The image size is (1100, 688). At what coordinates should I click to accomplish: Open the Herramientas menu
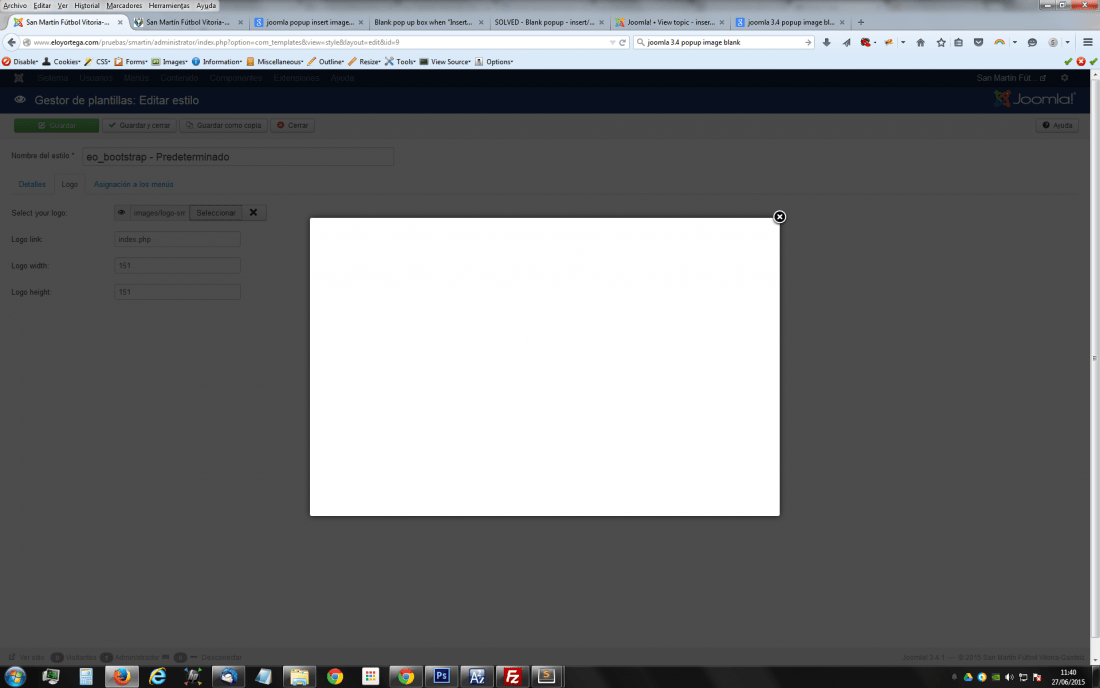click(x=169, y=6)
